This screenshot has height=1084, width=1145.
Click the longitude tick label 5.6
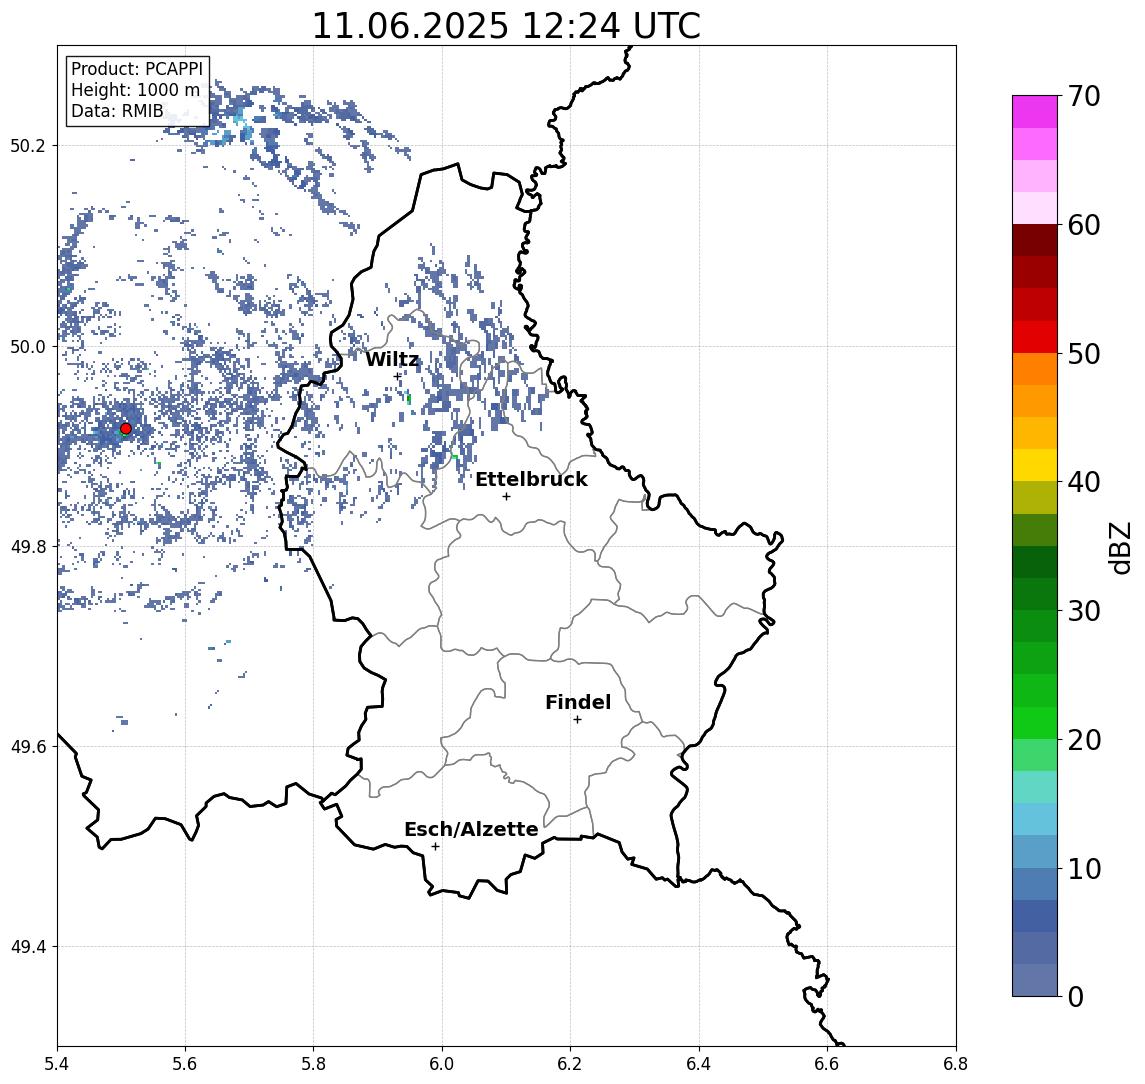click(185, 1064)
